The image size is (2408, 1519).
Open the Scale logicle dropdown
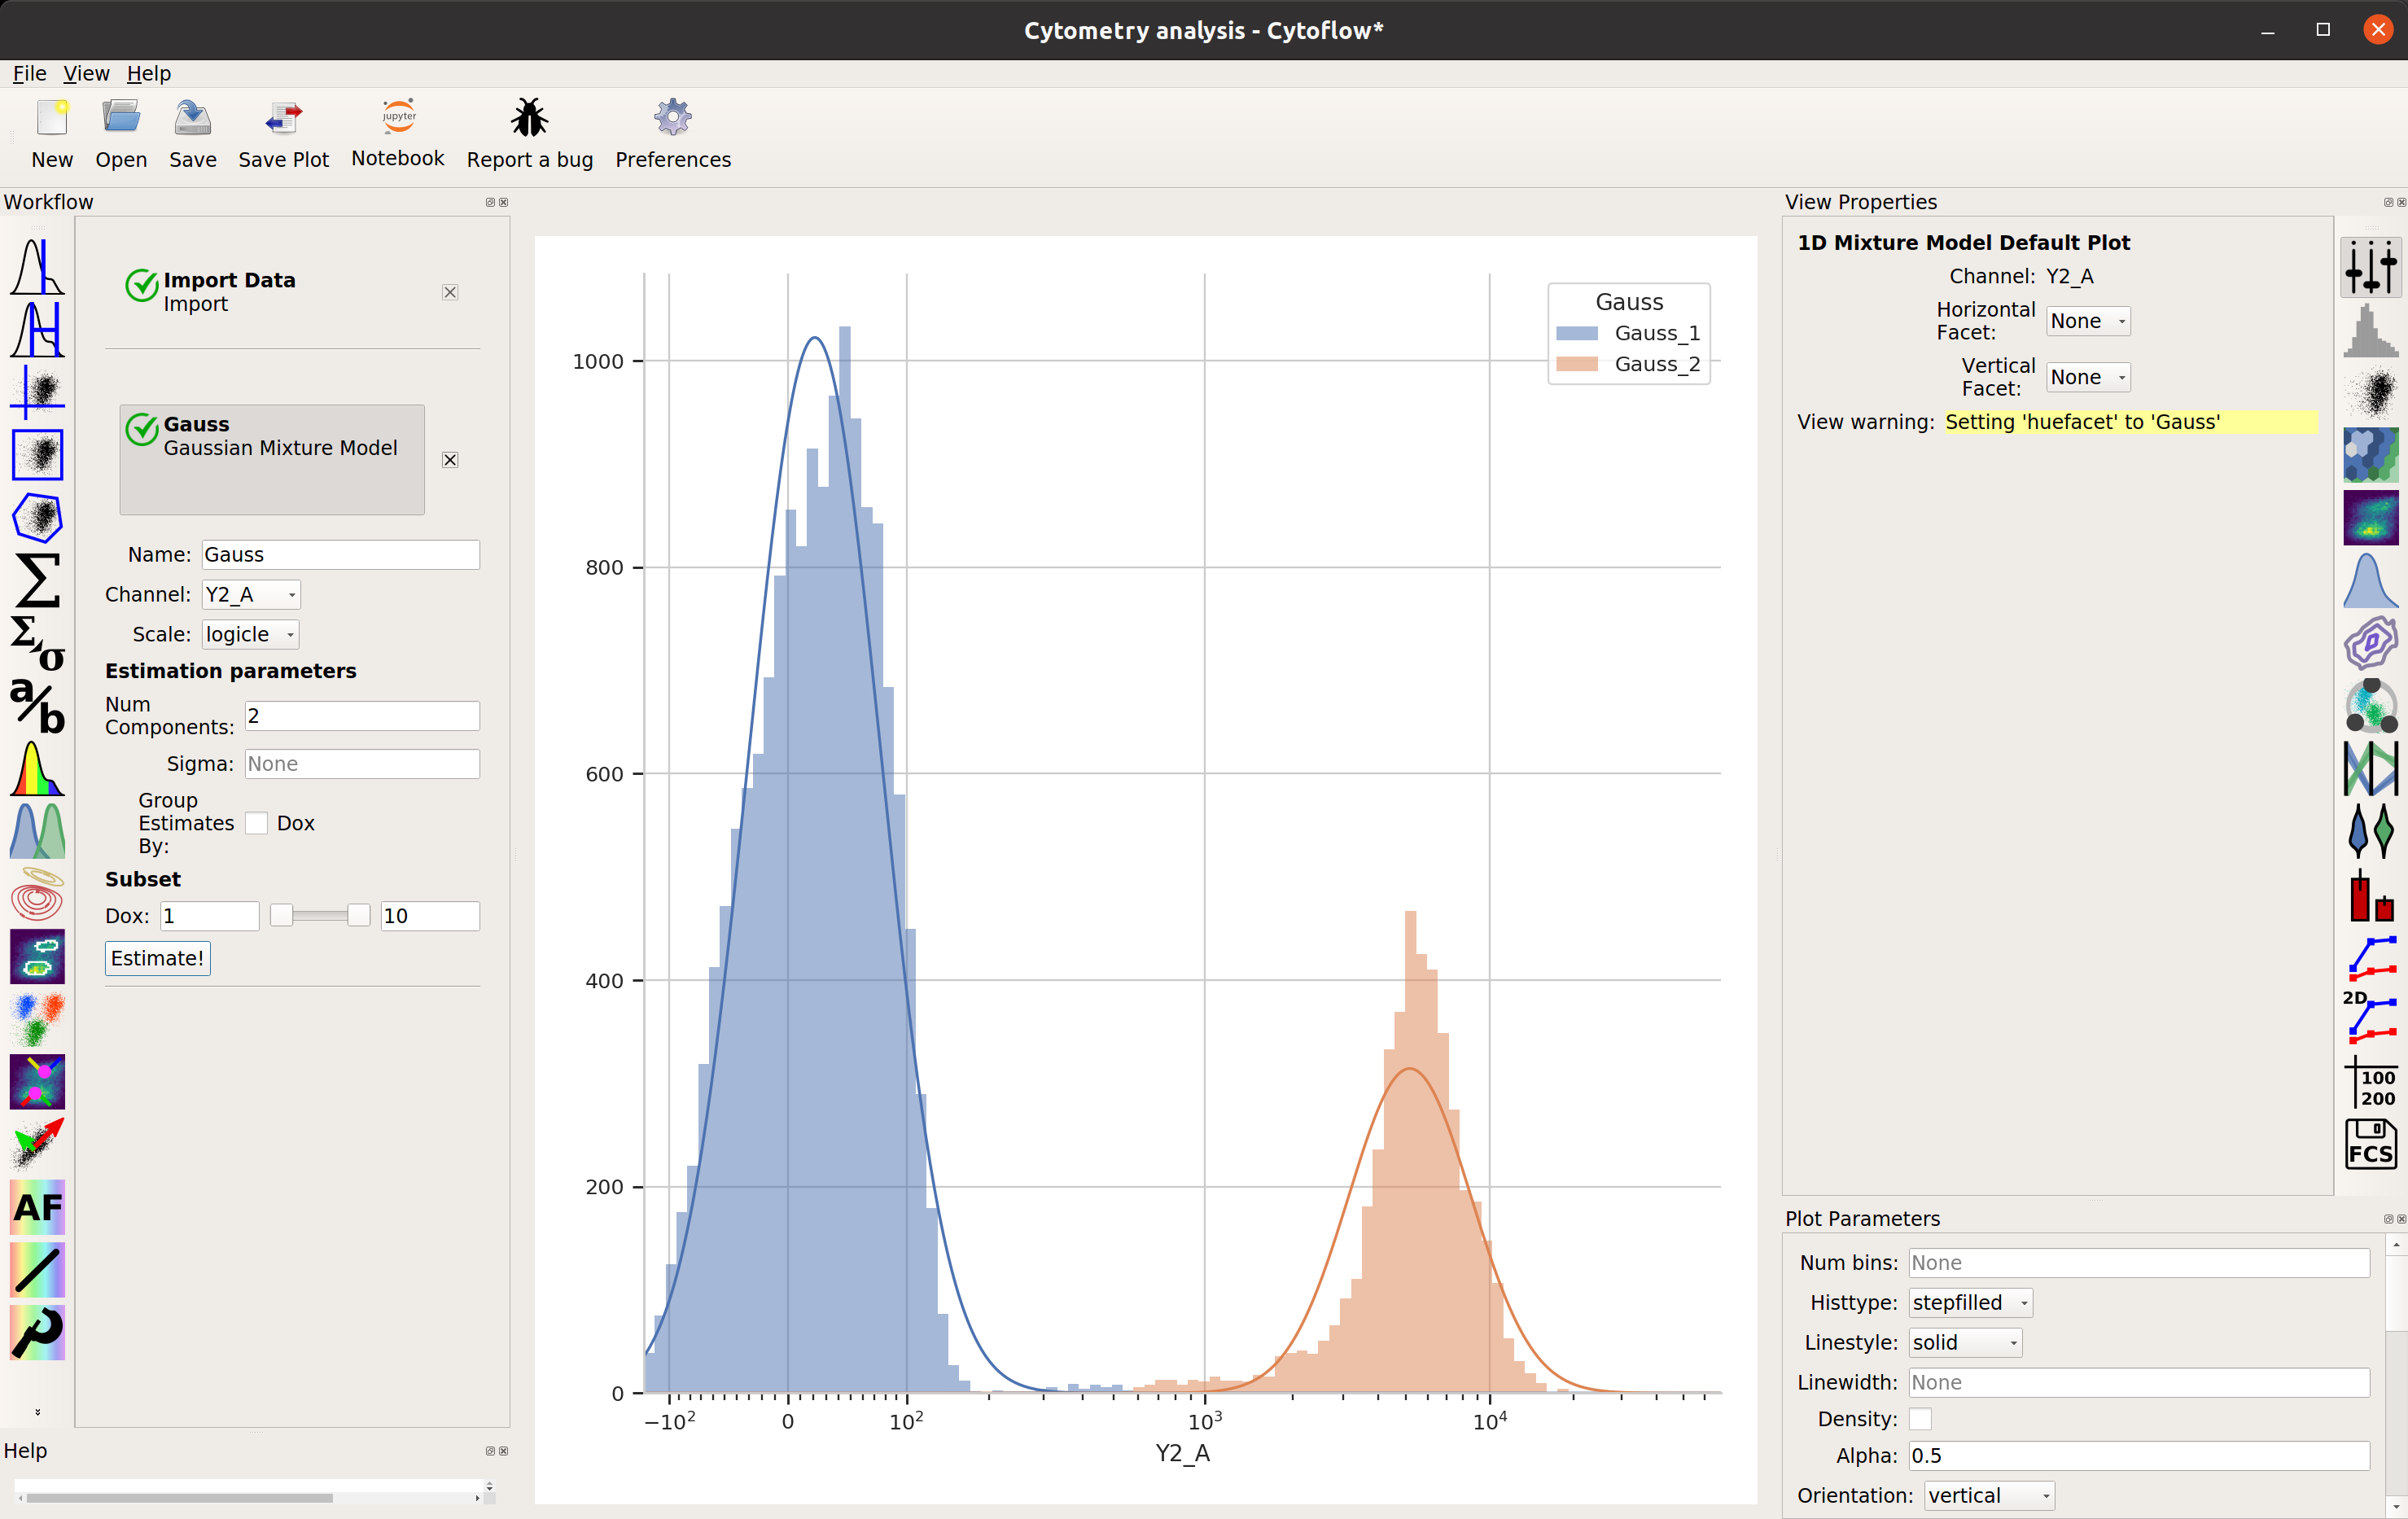(251, 634)
